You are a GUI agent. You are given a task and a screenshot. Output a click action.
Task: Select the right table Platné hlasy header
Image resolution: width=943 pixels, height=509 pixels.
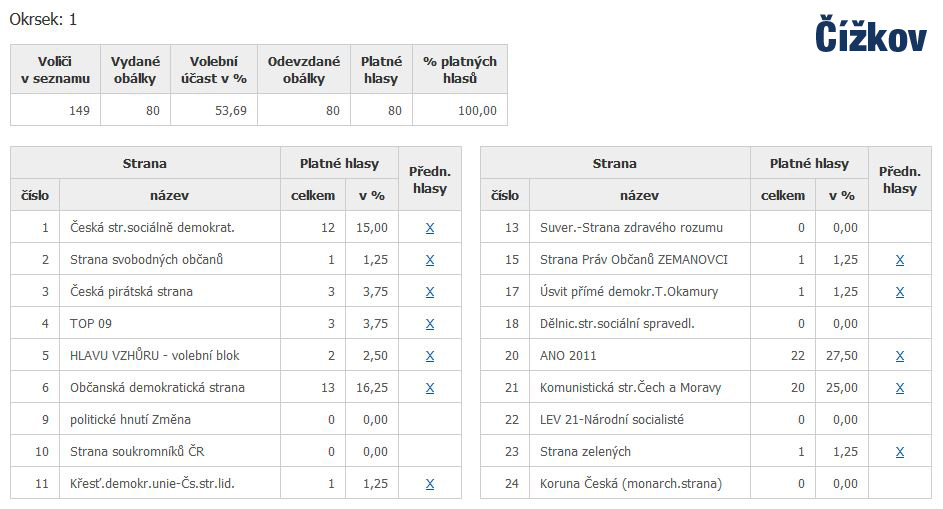(x=809, y=163)
